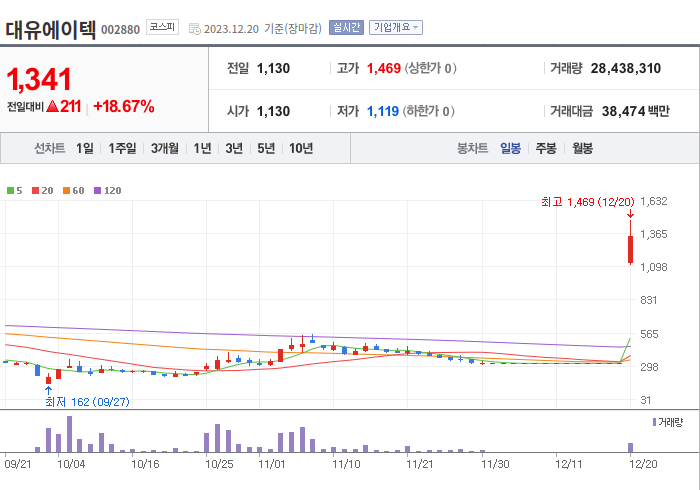The height and width of the screenshot is (490, 700).
Task: Click the current price 1,341
Action: [39, 79]
